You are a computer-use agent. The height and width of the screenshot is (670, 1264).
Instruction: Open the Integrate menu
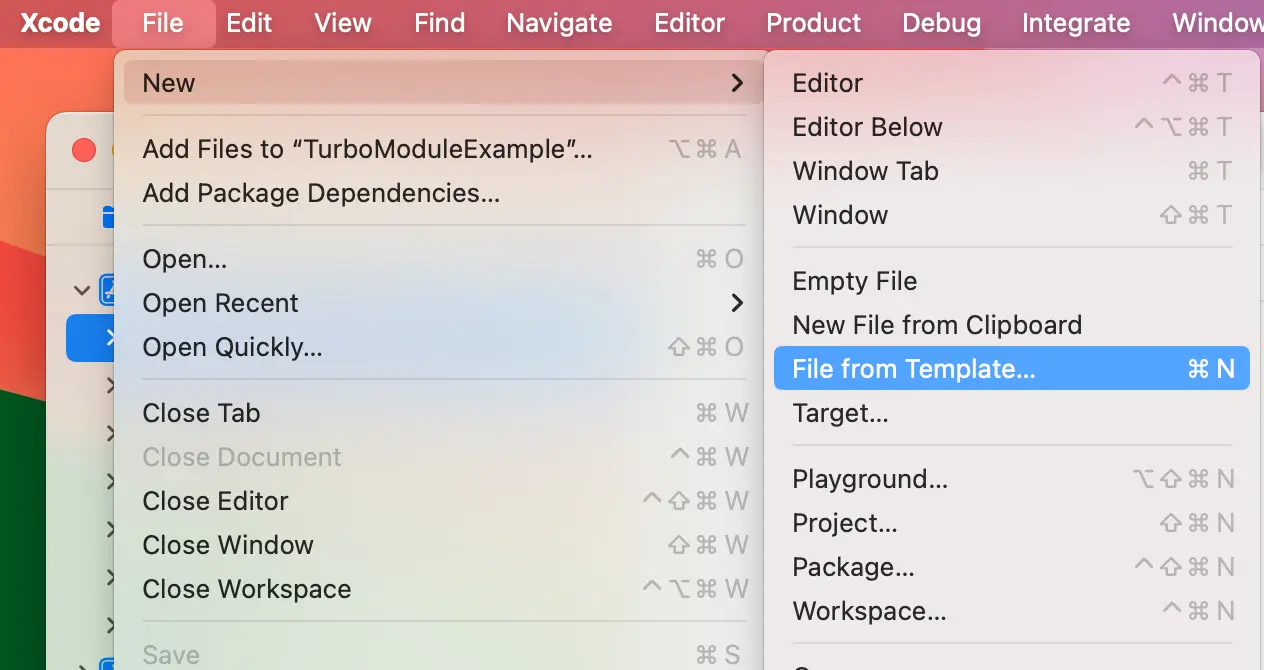coord(1076,22)
